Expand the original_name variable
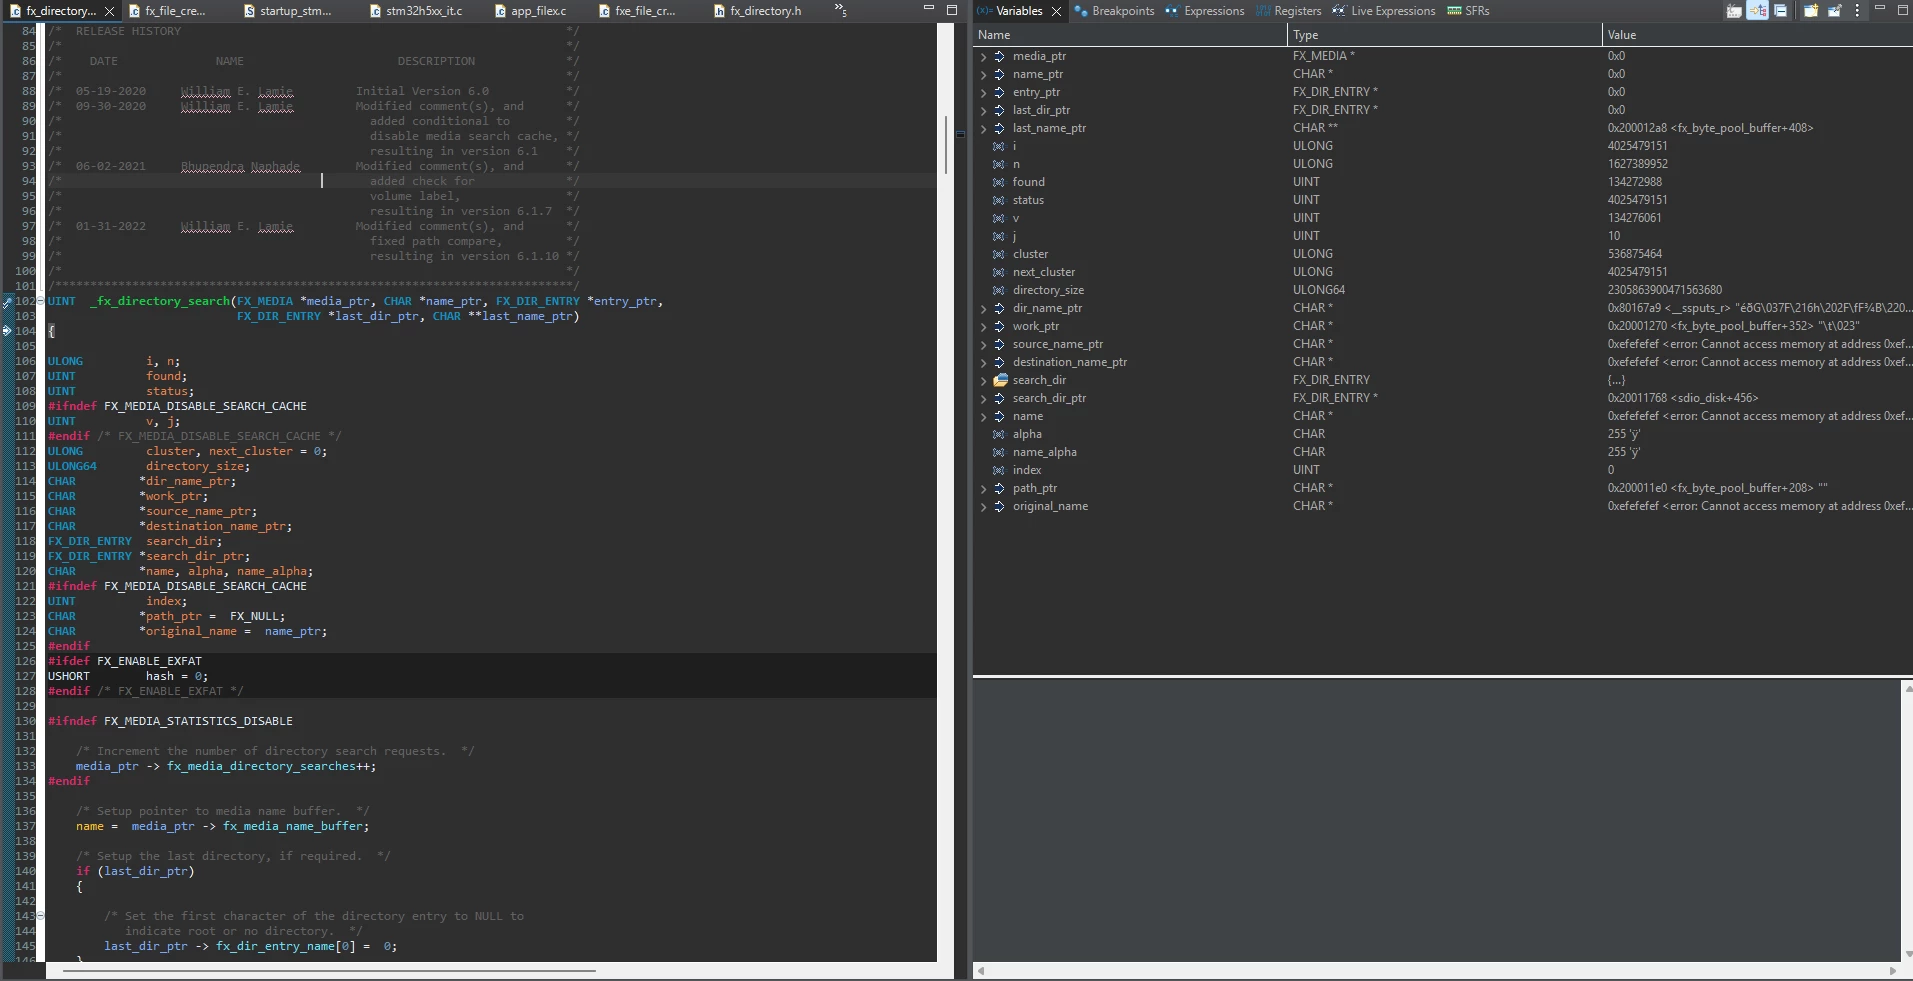1913x981 pixels. pos(983,506)
